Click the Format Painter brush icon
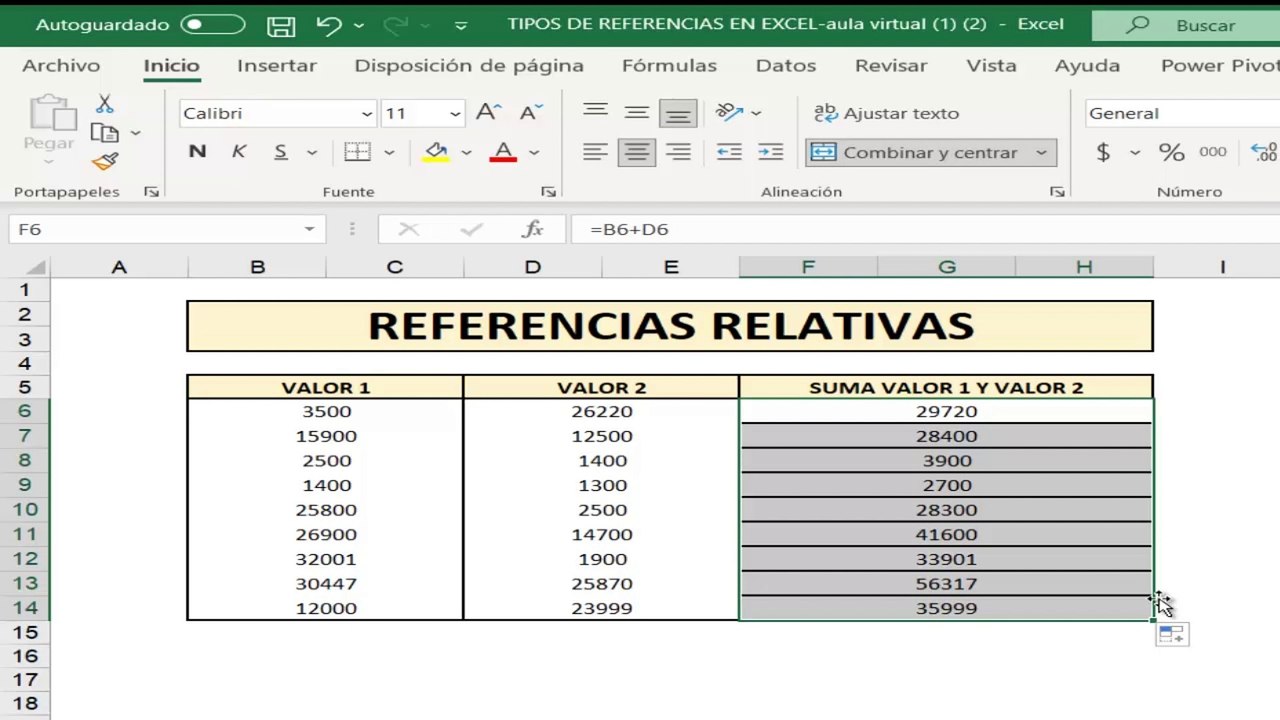The width and height of the screenshot is (1280, 720). point(104,161)
